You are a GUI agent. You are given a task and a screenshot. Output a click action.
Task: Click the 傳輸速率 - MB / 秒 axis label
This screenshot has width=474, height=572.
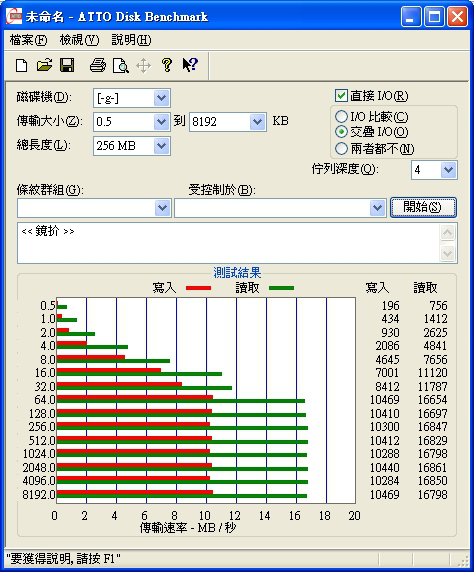[188, 527]
